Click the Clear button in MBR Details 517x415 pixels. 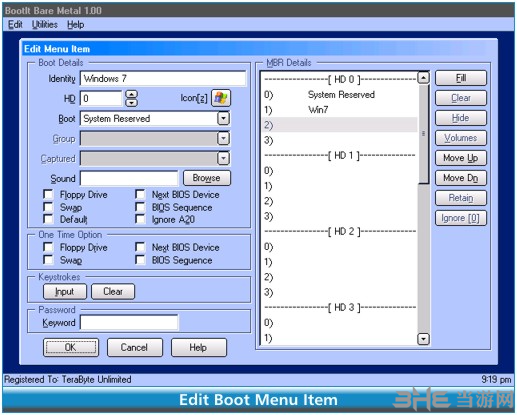(x=461, y=98)
